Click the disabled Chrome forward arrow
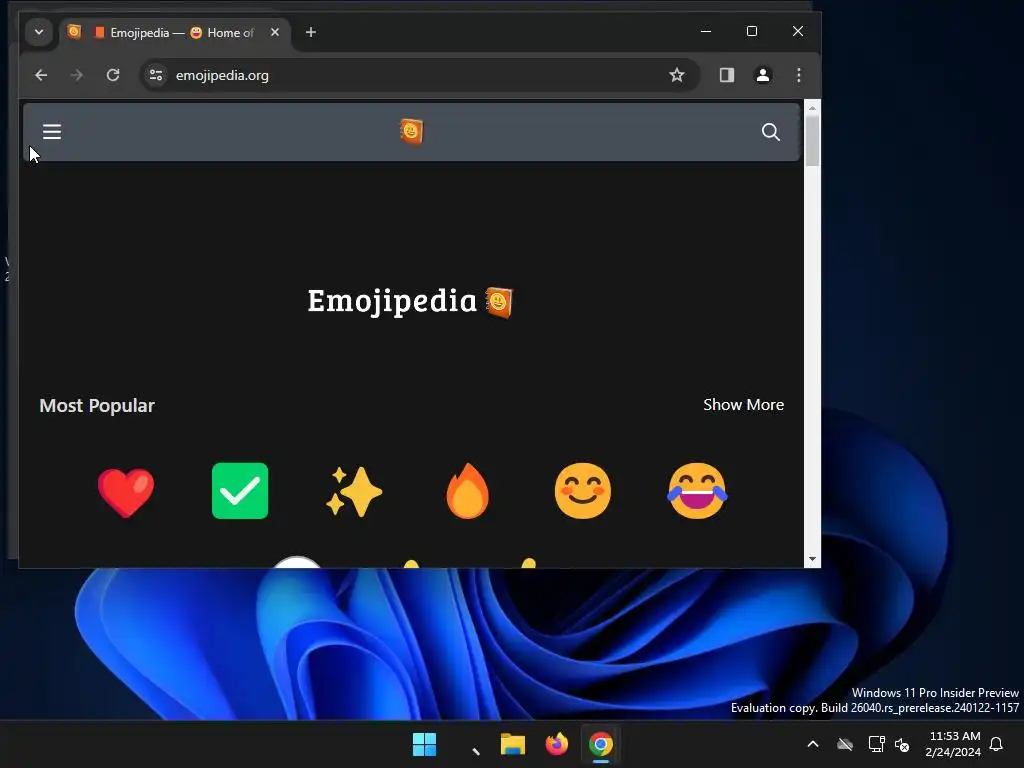 pos(76,75)
